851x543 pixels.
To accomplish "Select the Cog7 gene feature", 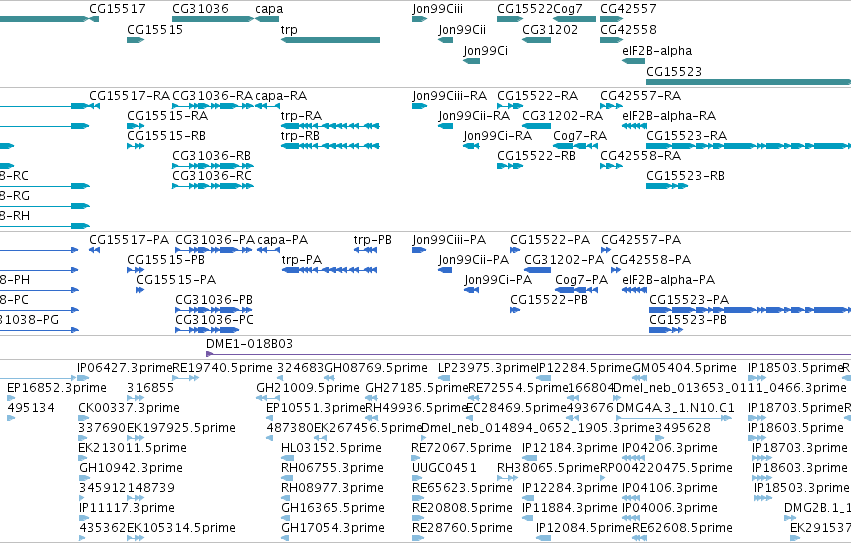I will [574, 19].
